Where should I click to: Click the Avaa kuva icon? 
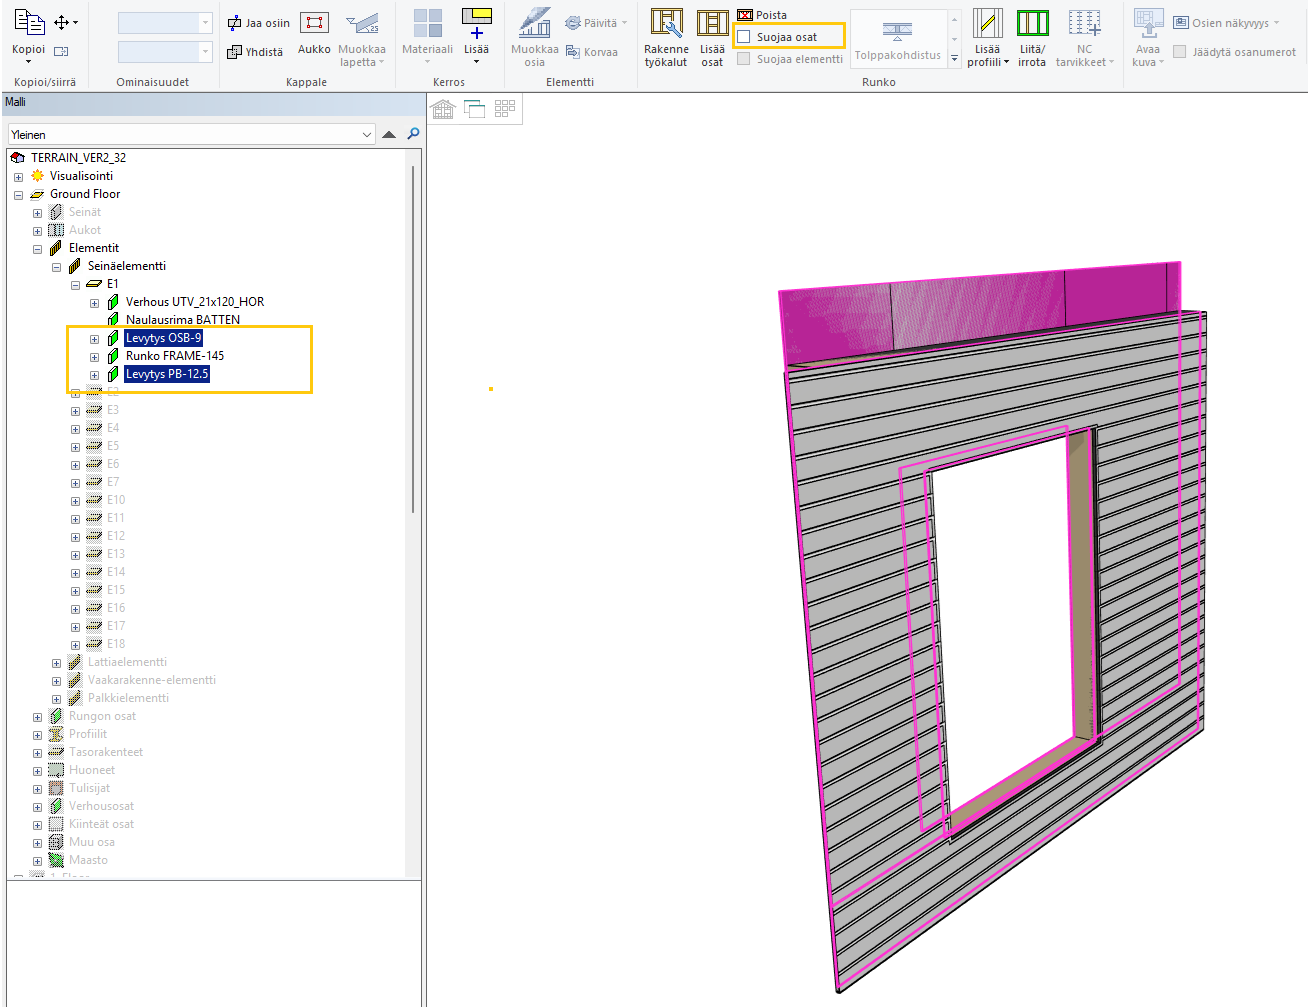click(1148, 23)
